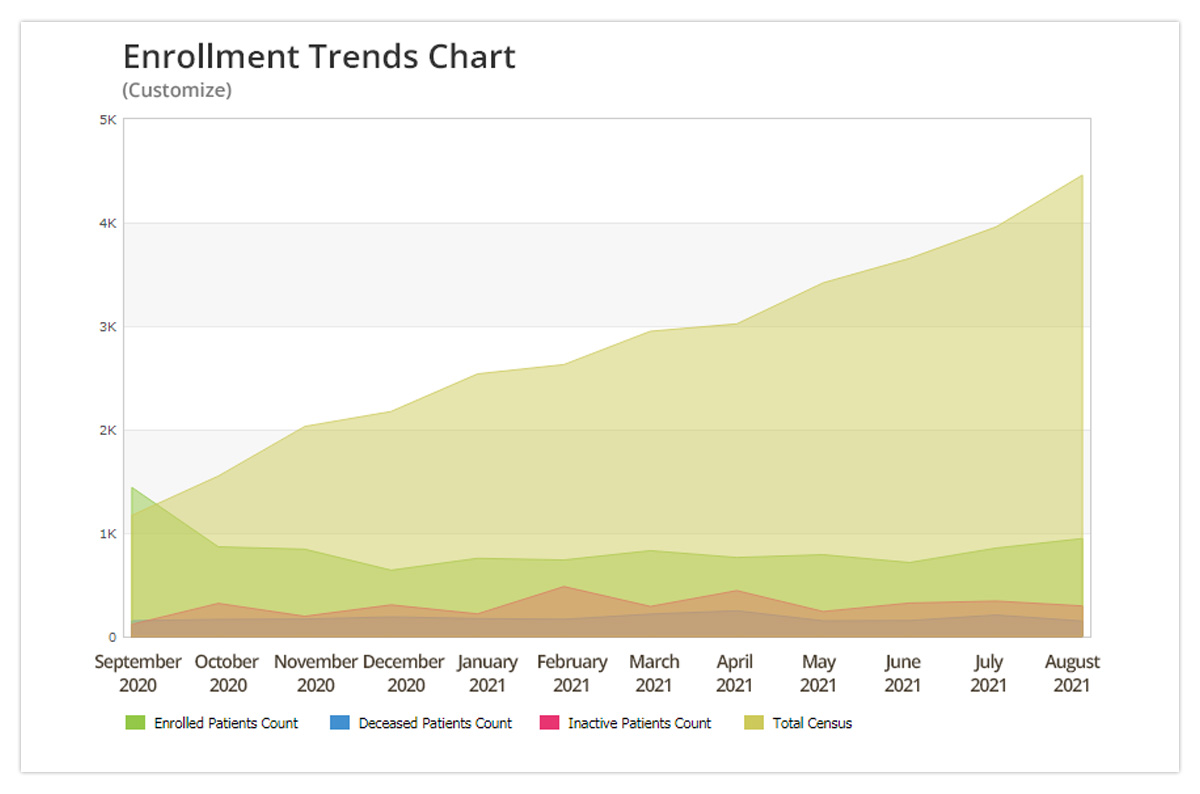Select the September 2020 axis label
The image size is (1200, 794).
(138, 673)
